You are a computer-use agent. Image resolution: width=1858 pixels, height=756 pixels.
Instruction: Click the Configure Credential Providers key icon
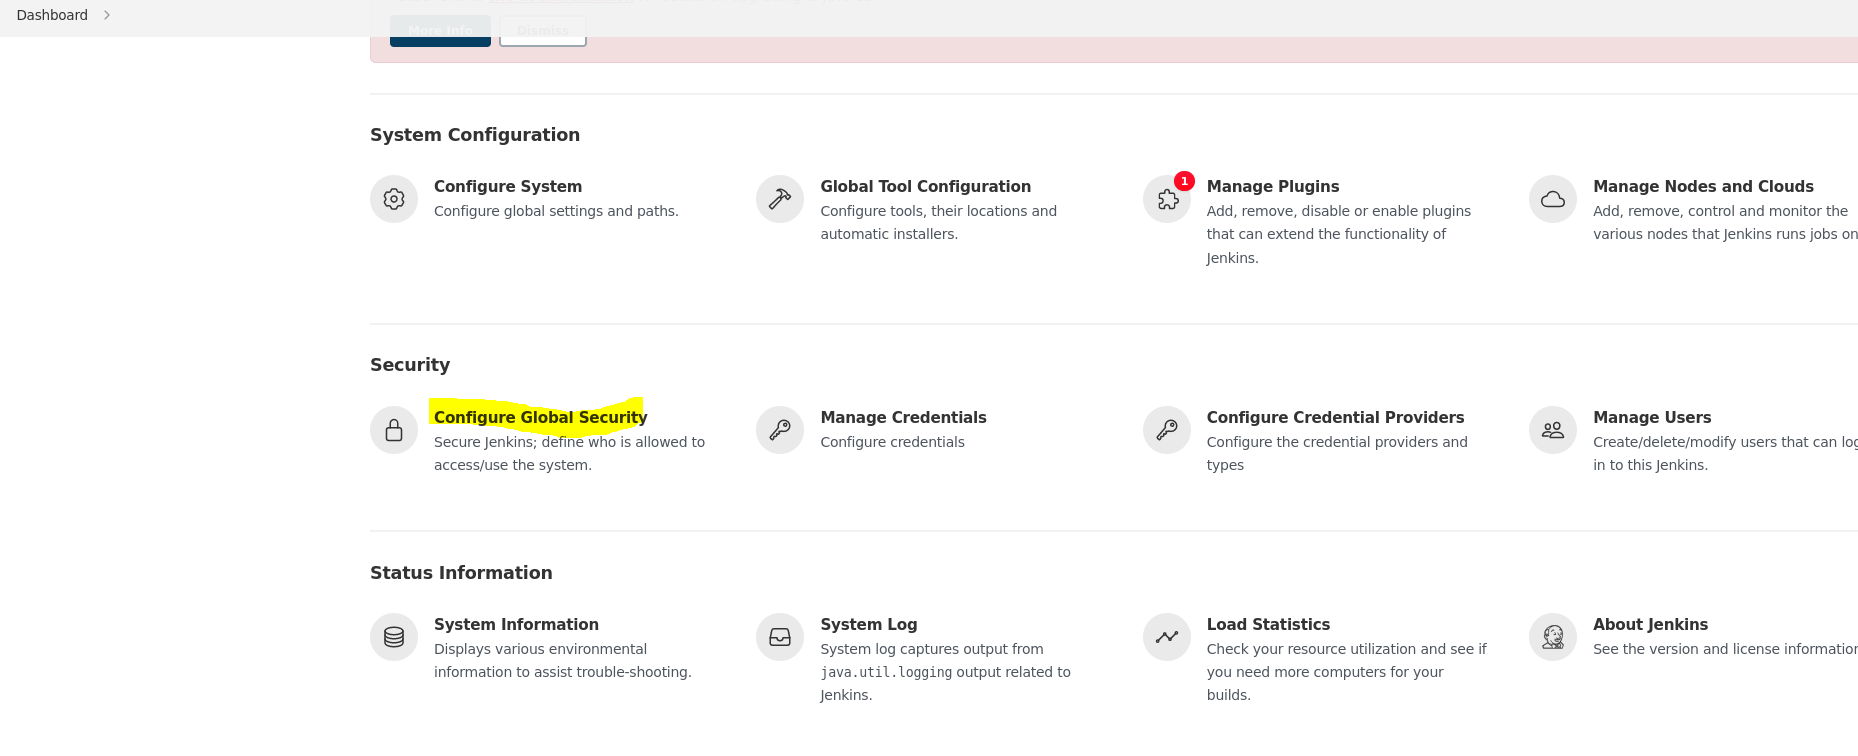click(1167, 430)
